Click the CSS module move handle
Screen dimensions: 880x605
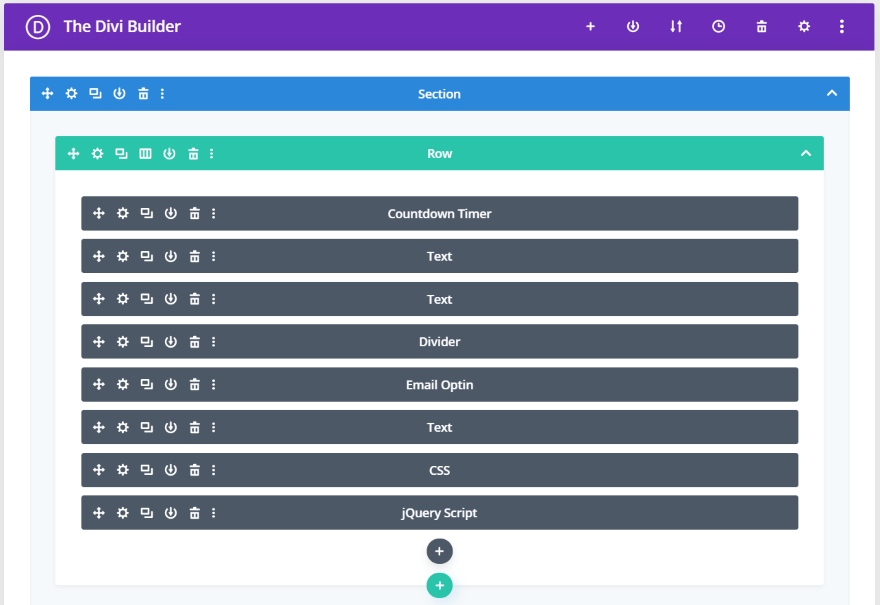click(x=99, y=470)
